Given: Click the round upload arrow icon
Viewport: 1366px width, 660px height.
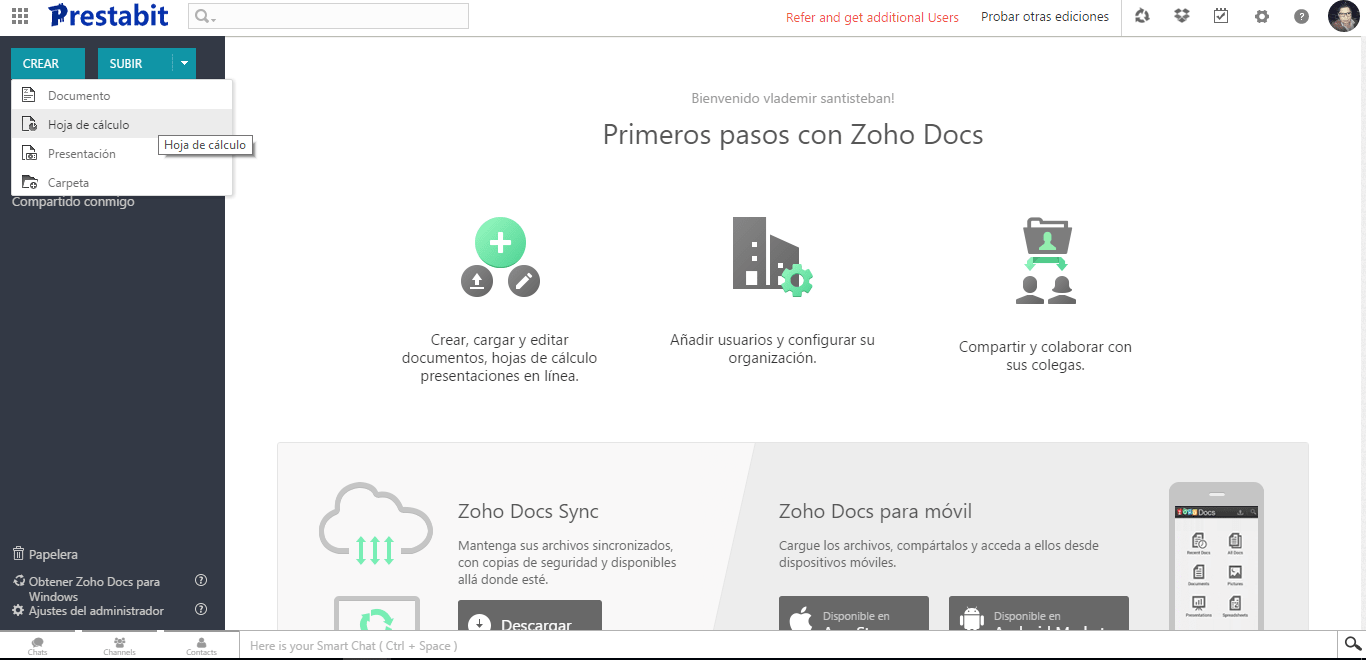Looking at the screenshot, I should [x=477, y=281].
